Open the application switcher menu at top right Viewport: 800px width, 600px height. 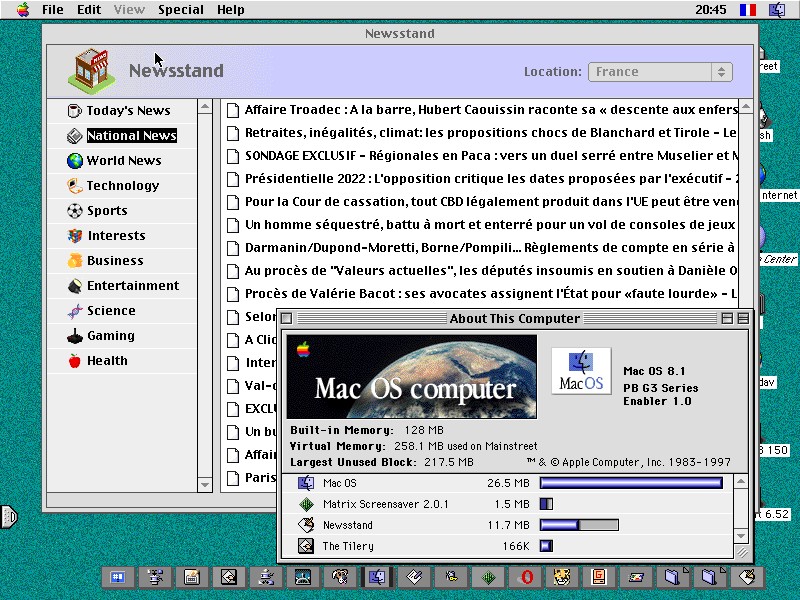click(777, 10)
